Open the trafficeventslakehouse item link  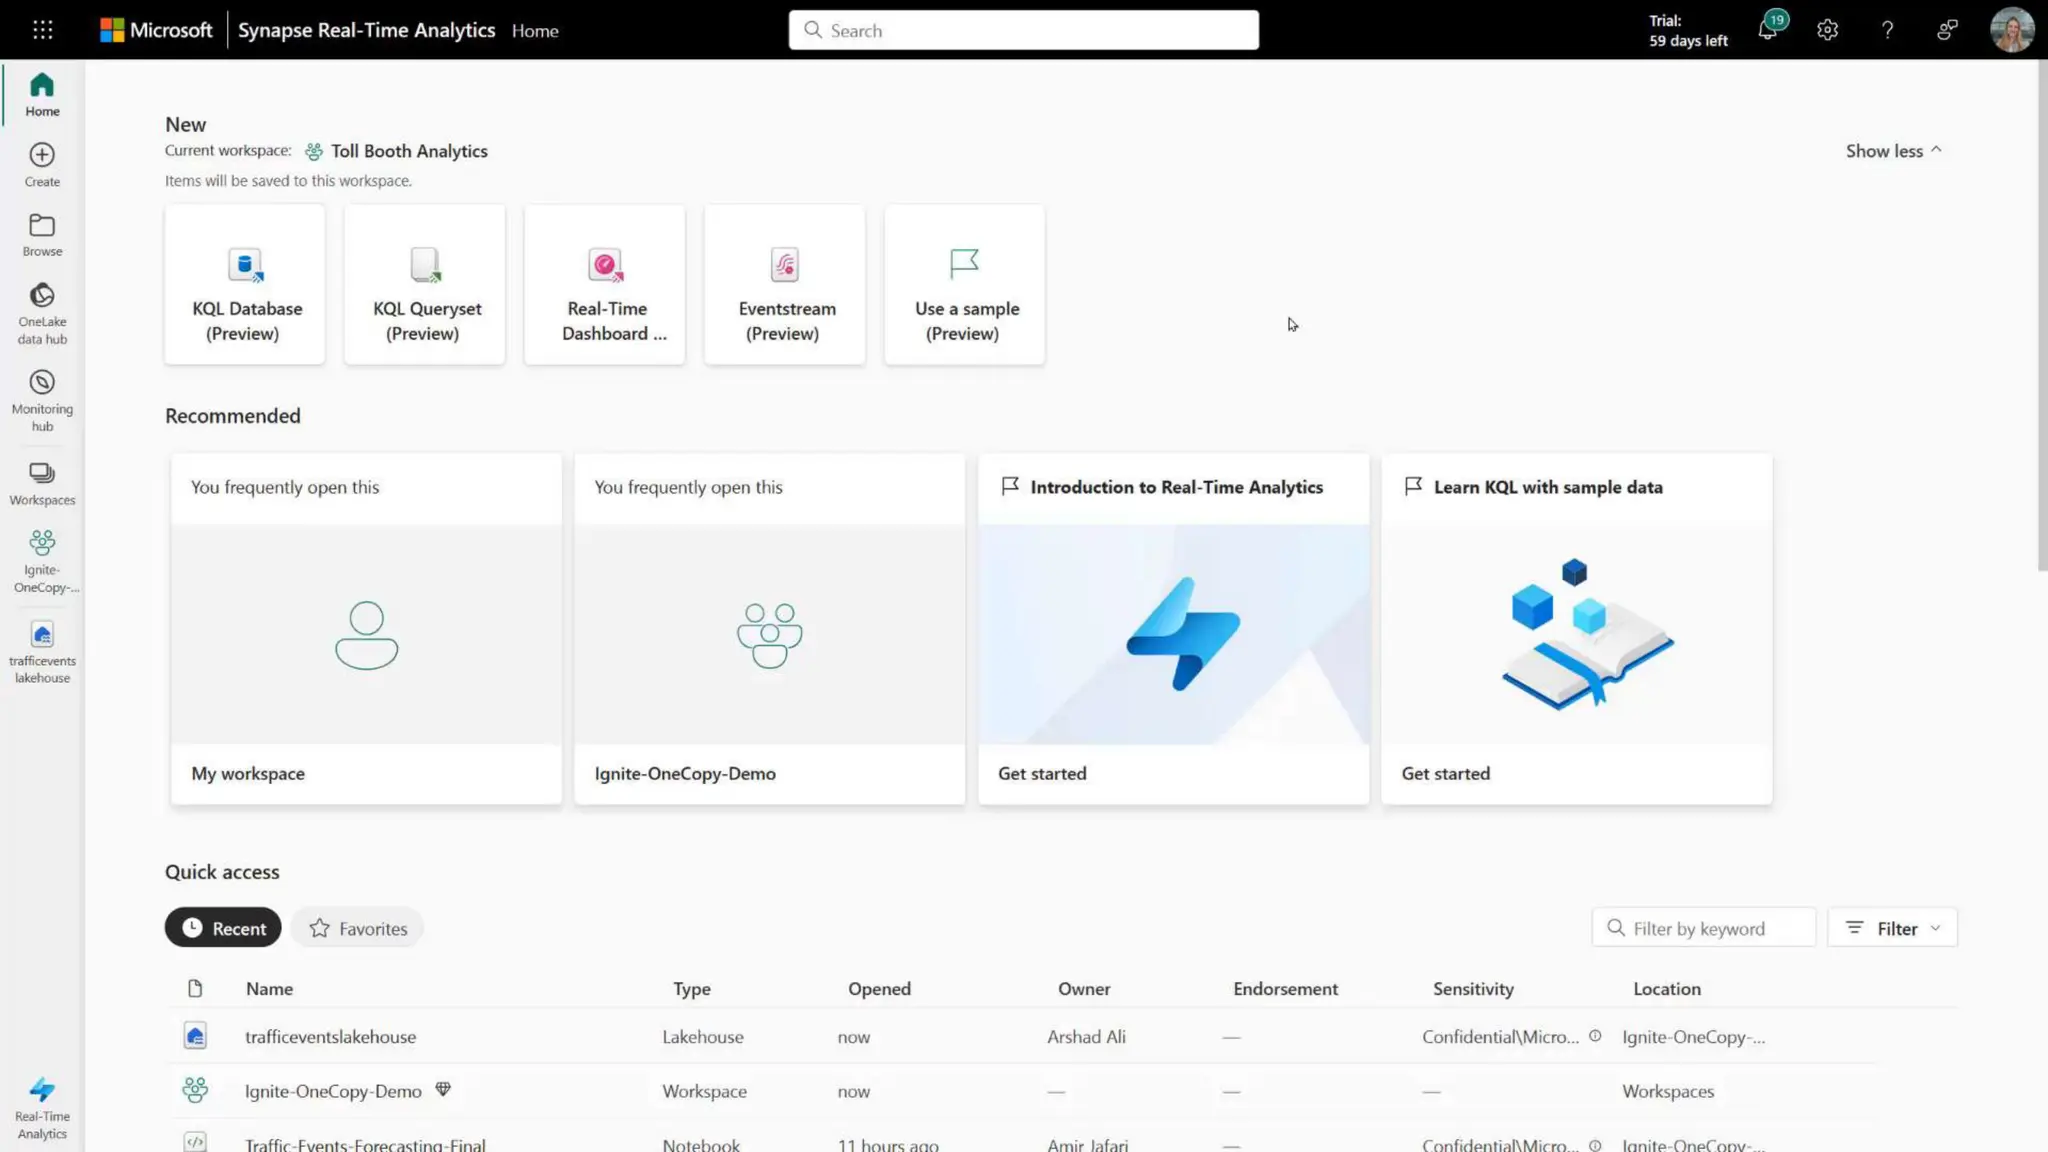pyautogui.click(x=330, y=1037)
